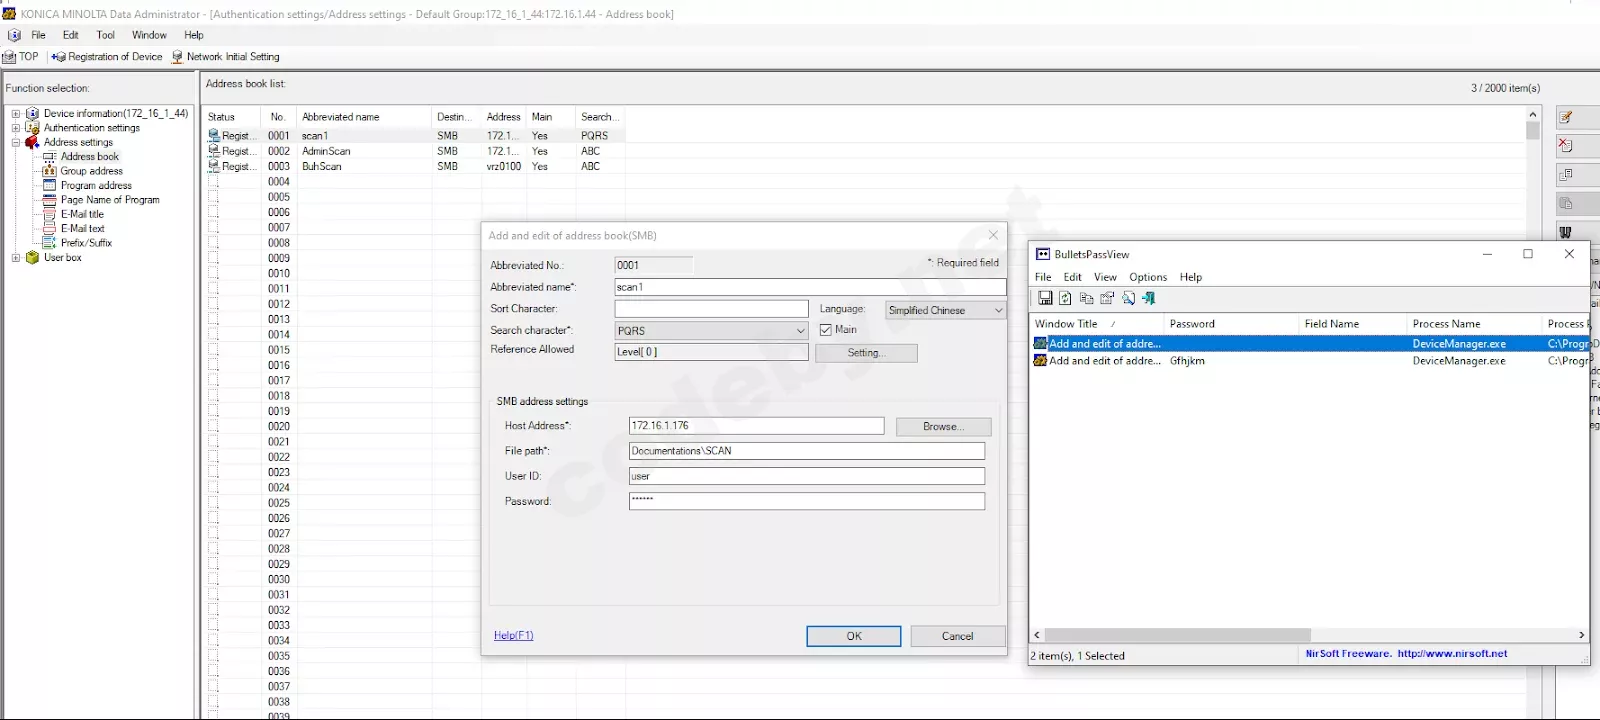
Task: Toggle the Main checkbox
Action: pyautogui.click(x=826, y=330)
